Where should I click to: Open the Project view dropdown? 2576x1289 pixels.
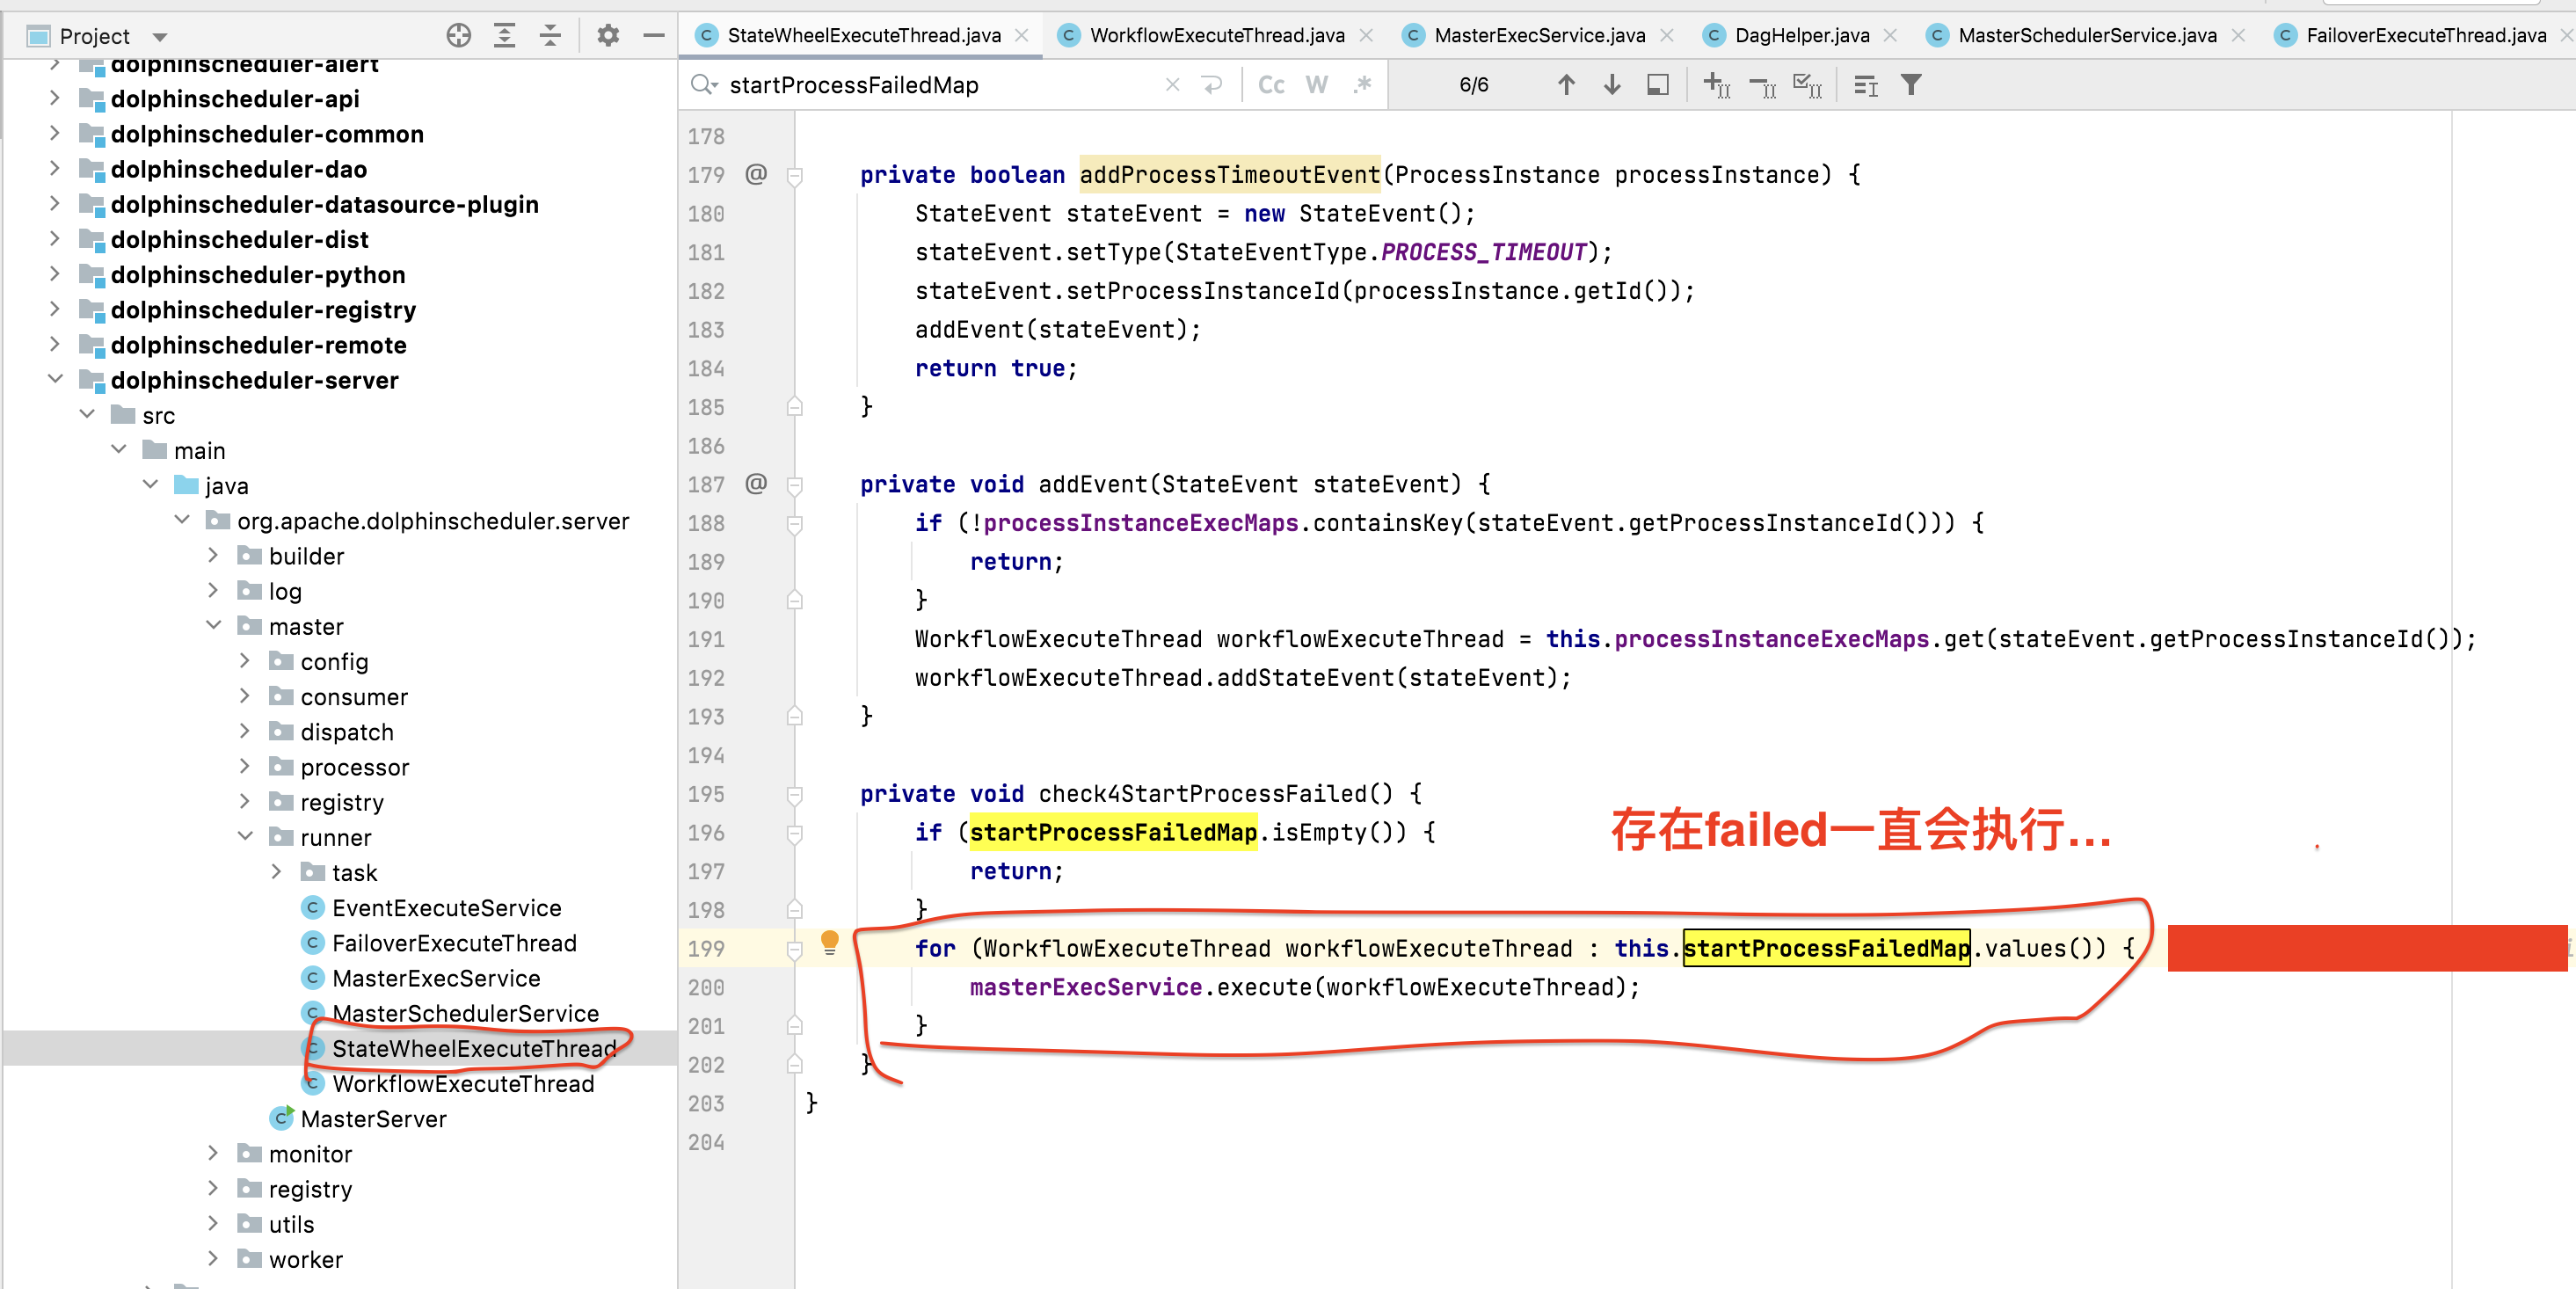[159, 37]
